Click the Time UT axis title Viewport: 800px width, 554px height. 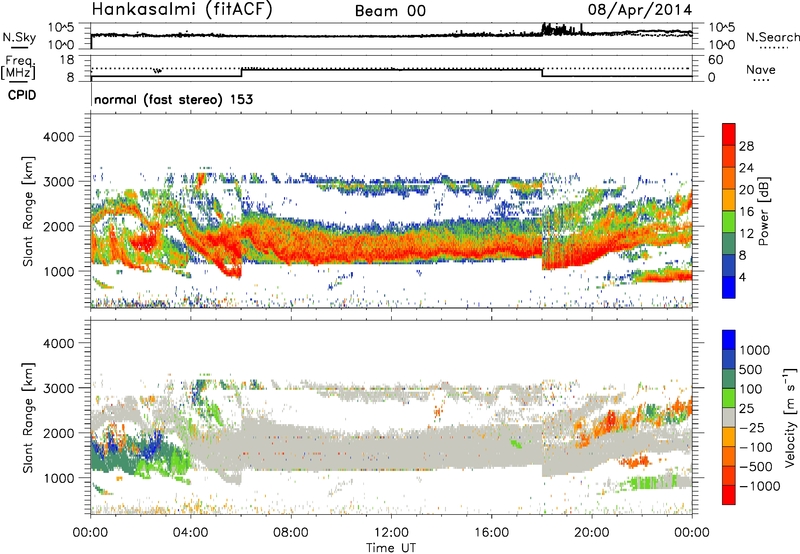coord(391,548)
